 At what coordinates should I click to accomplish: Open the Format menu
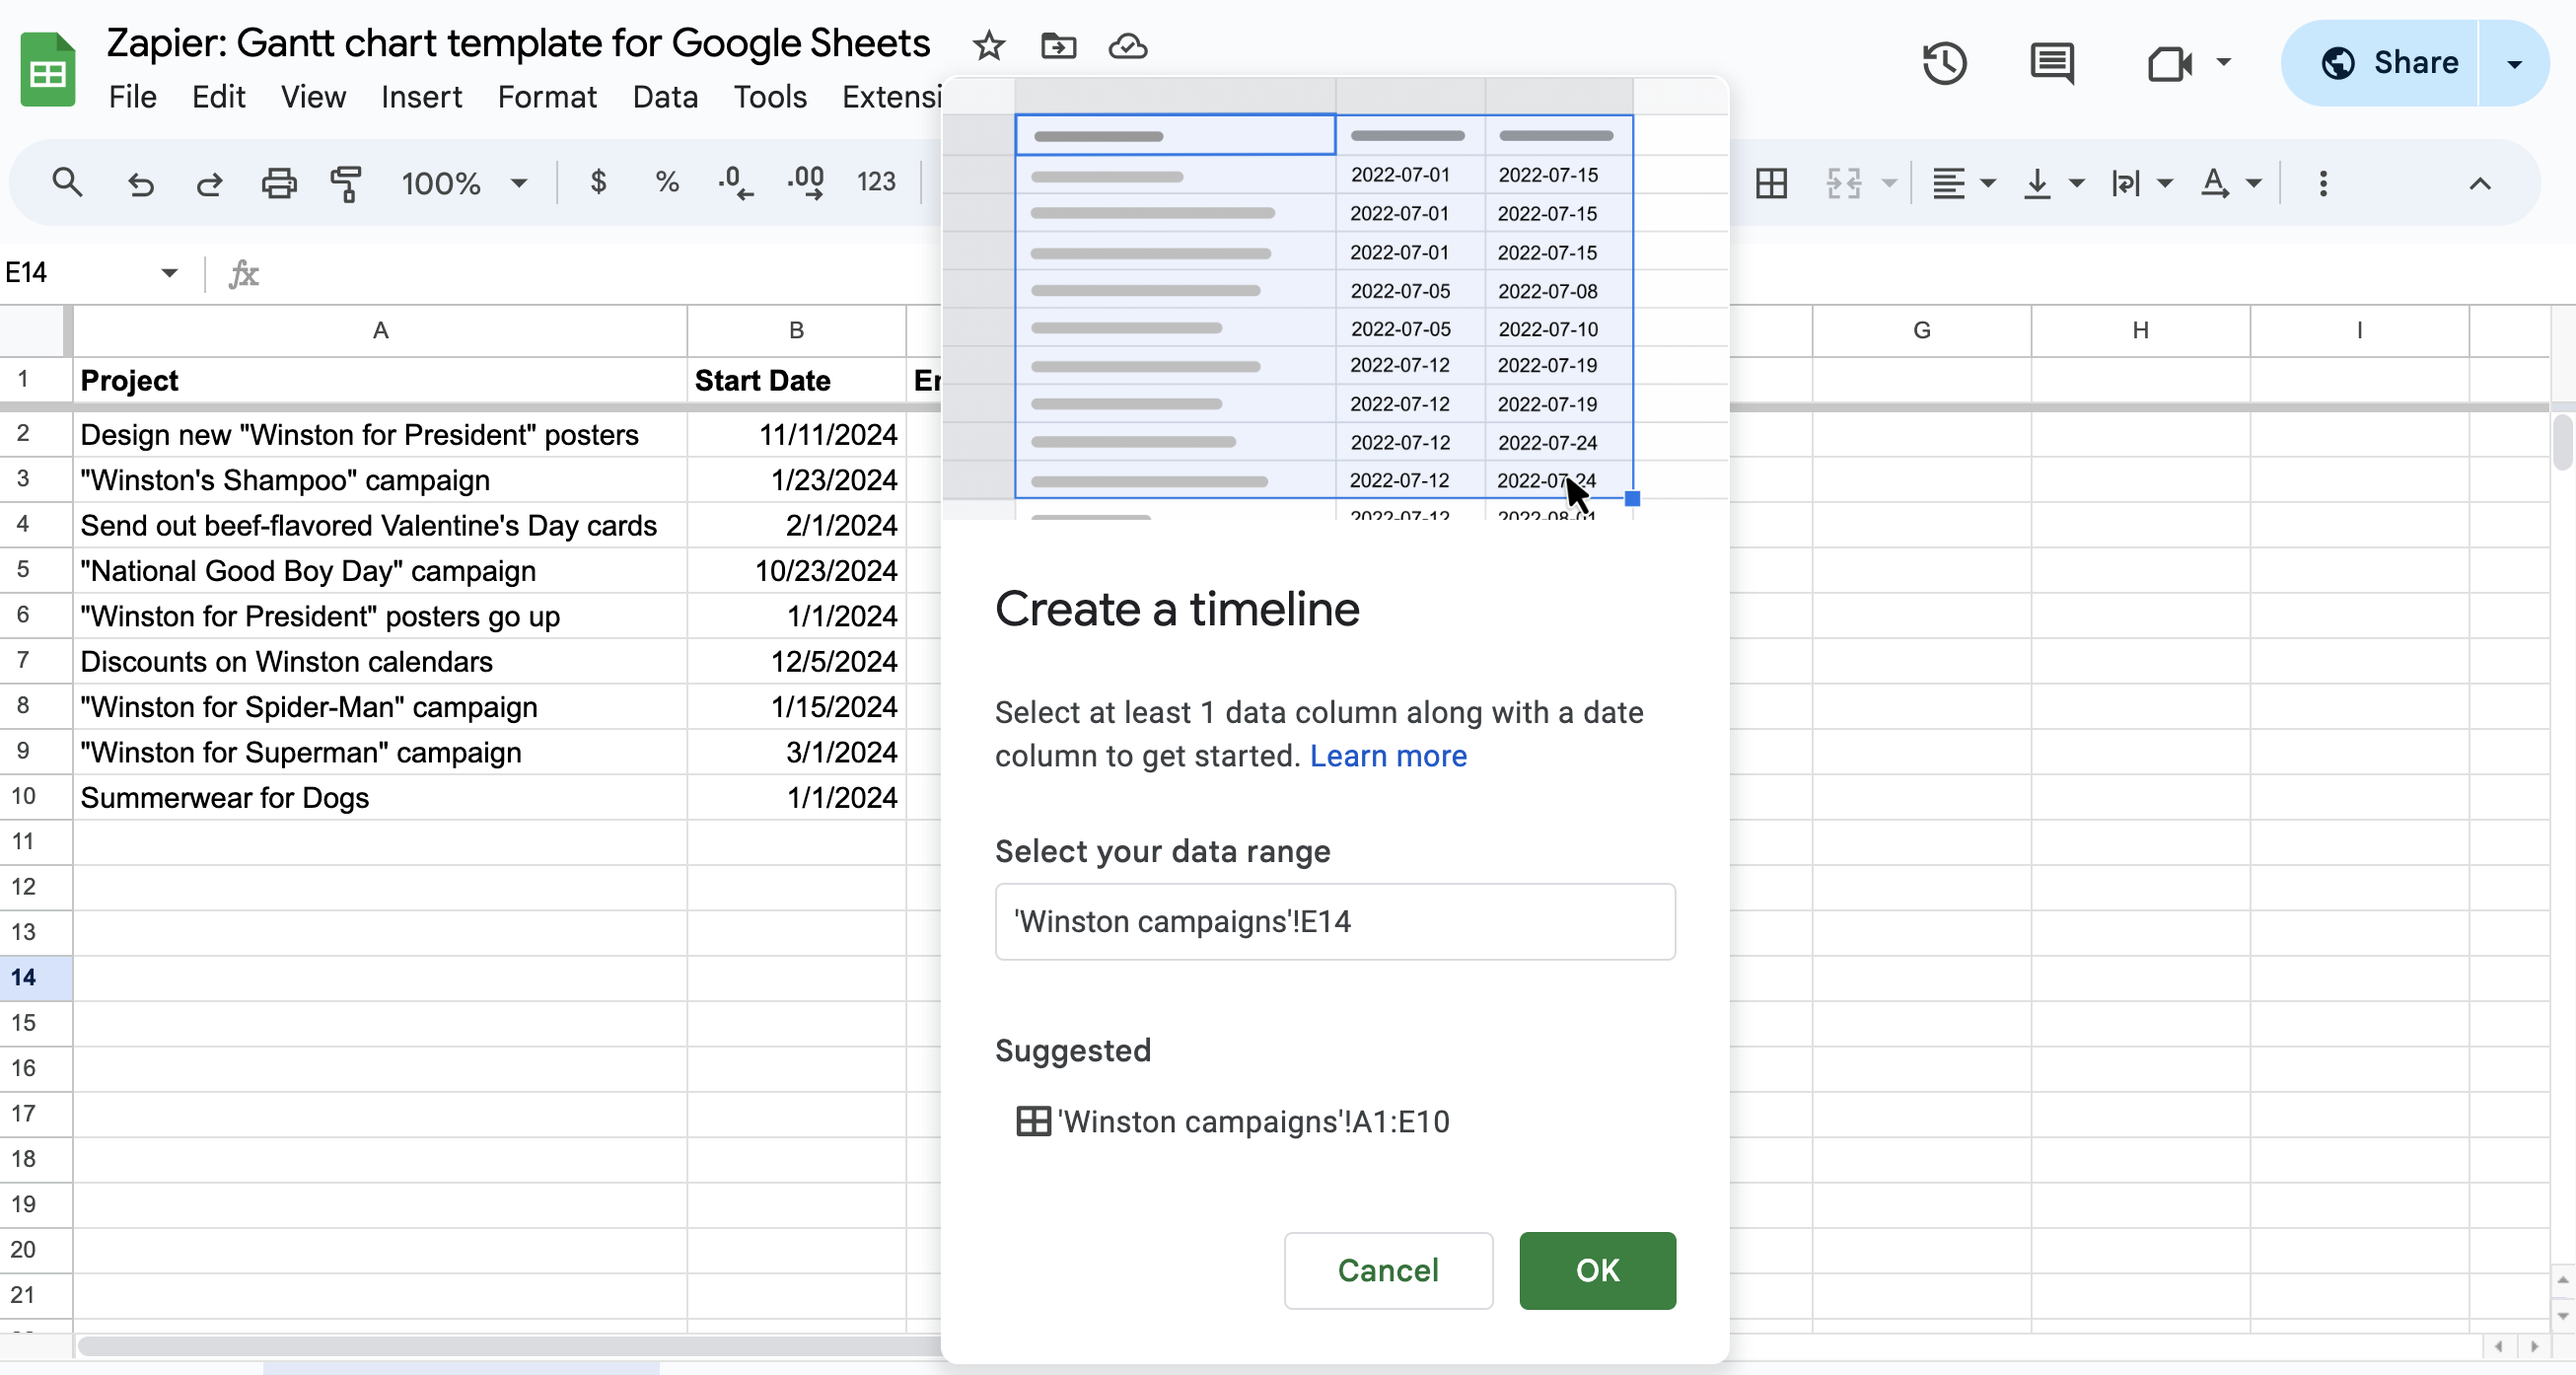pyautogui.click(x=547, y=97)
